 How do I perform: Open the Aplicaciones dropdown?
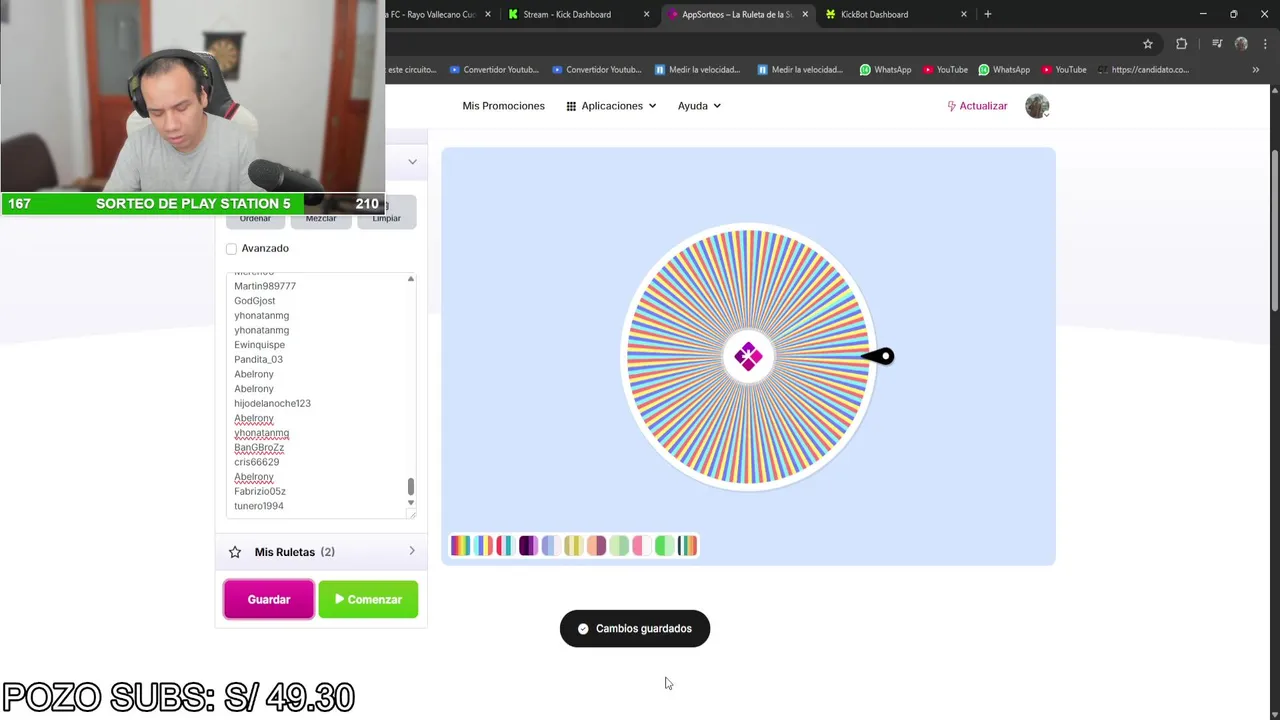[x=611, y=106]
